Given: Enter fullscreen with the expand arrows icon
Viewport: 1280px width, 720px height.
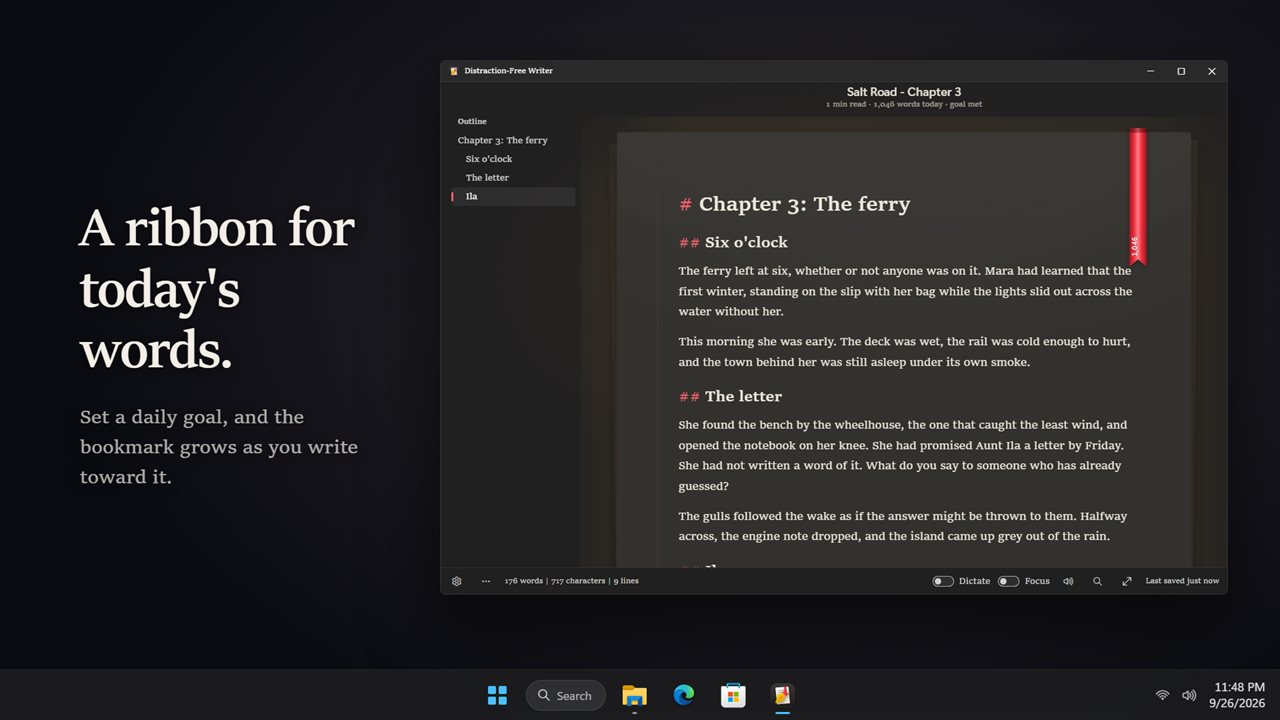Looking at the screenshot, I should 1127,581.
